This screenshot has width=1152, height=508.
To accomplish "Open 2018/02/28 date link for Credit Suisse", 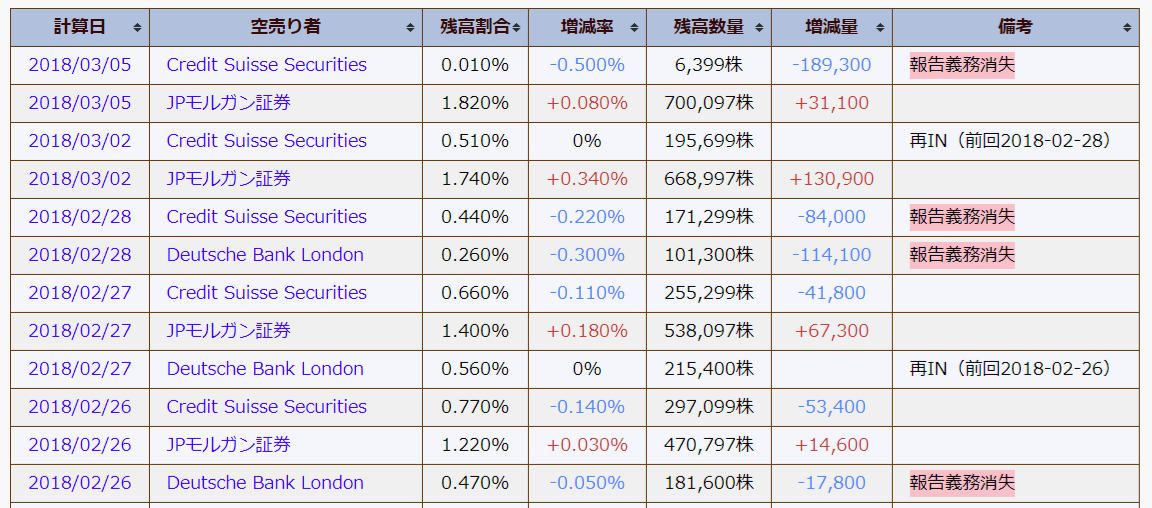I will [80, 217].
